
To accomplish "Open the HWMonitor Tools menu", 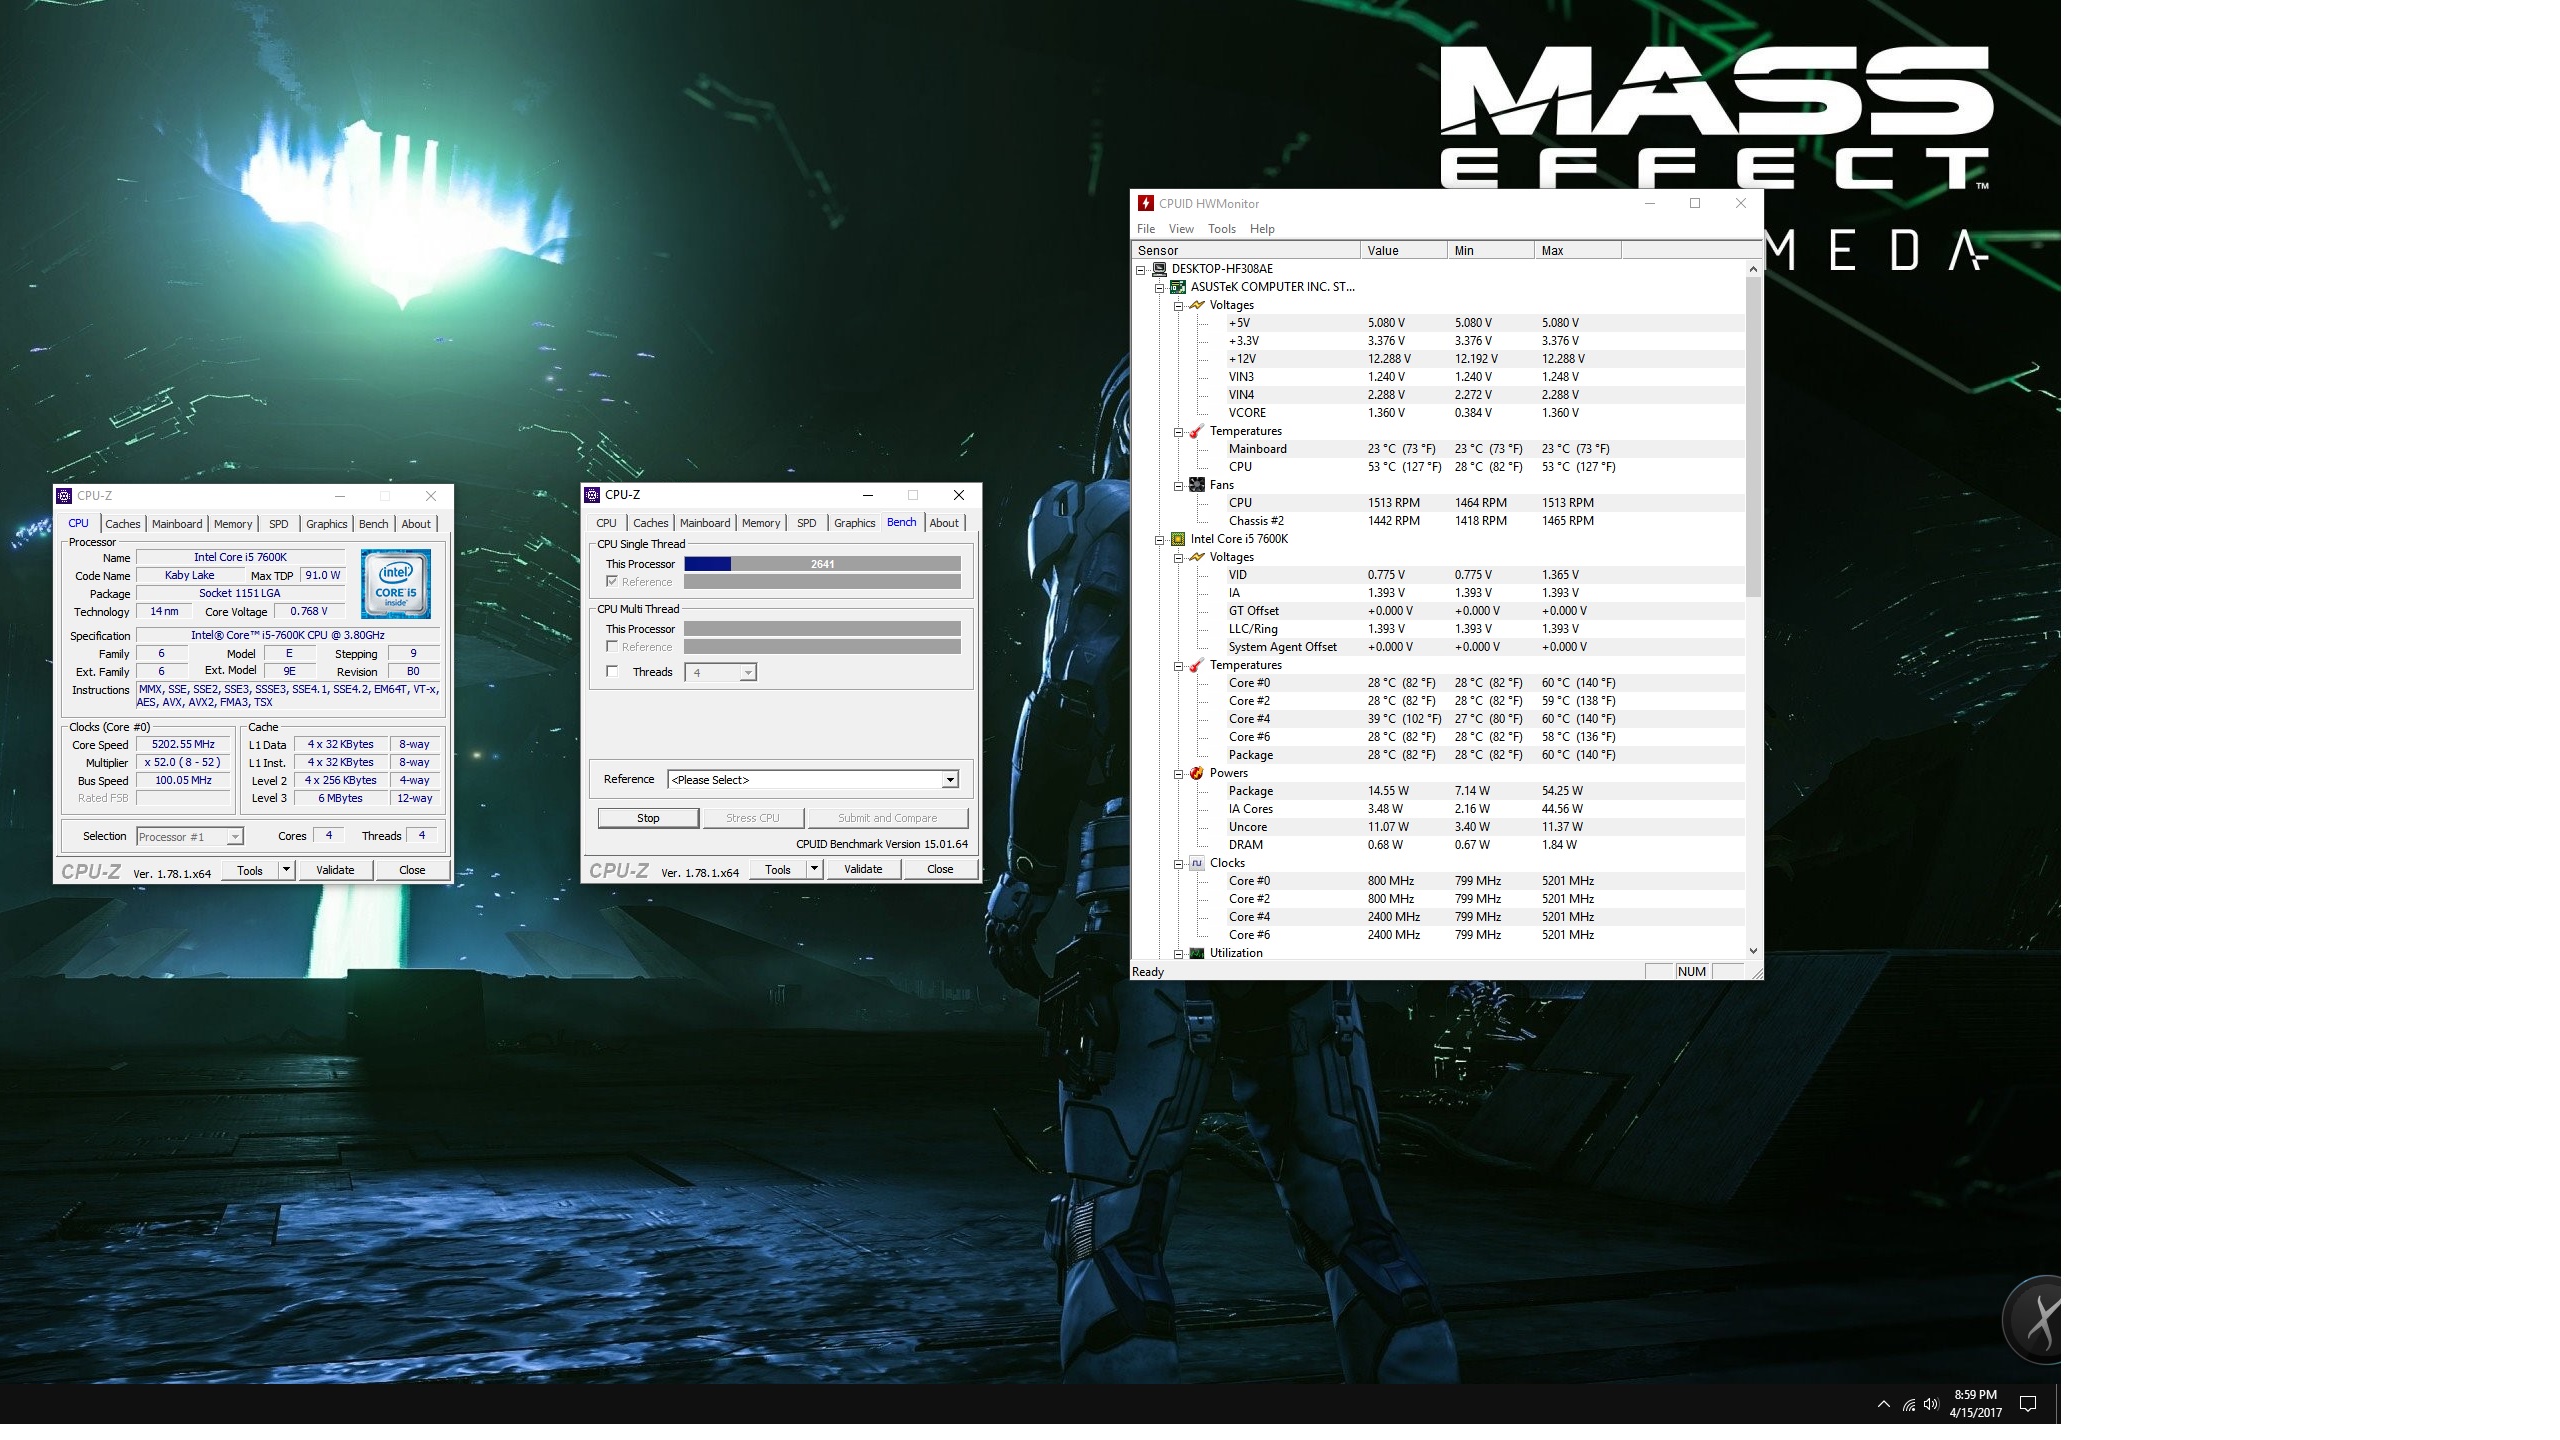I will tap(1222, 229).
